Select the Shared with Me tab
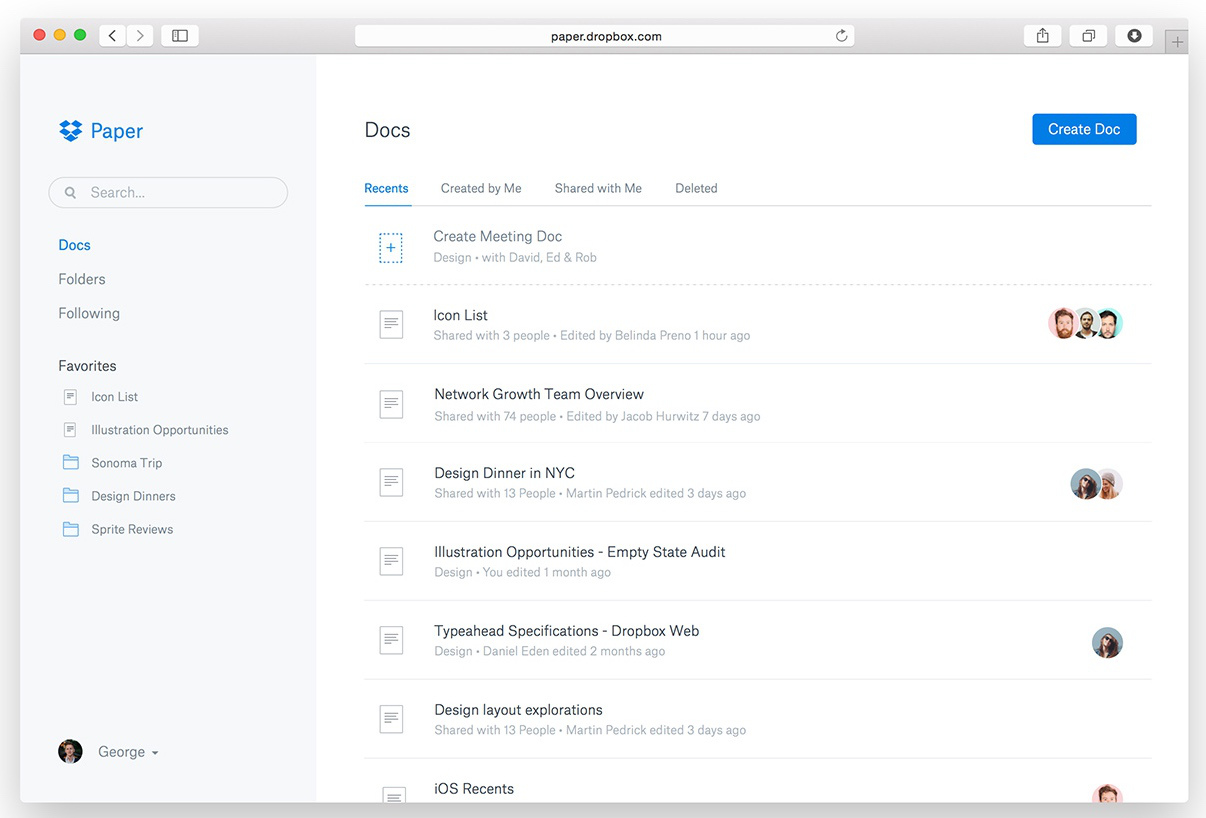The height and width of the screenshot is (818, 1206). [x=598, y=188]
